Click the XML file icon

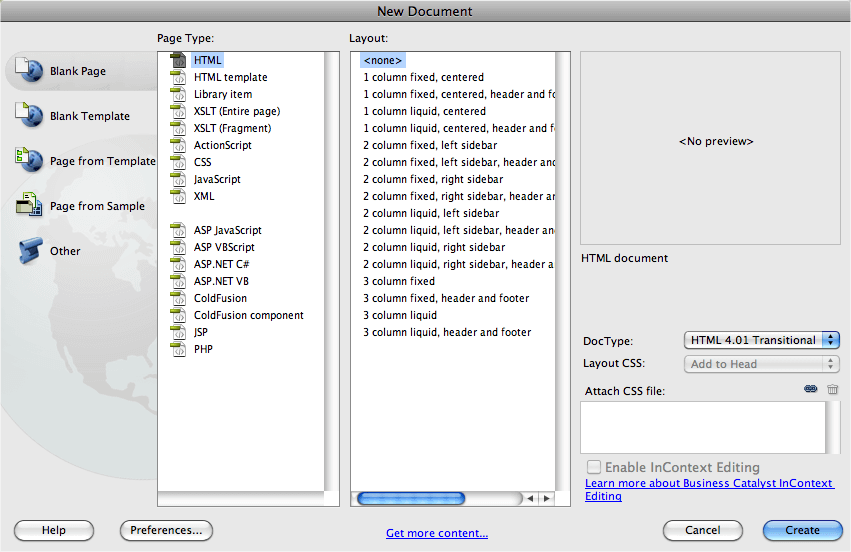(179, 196)
